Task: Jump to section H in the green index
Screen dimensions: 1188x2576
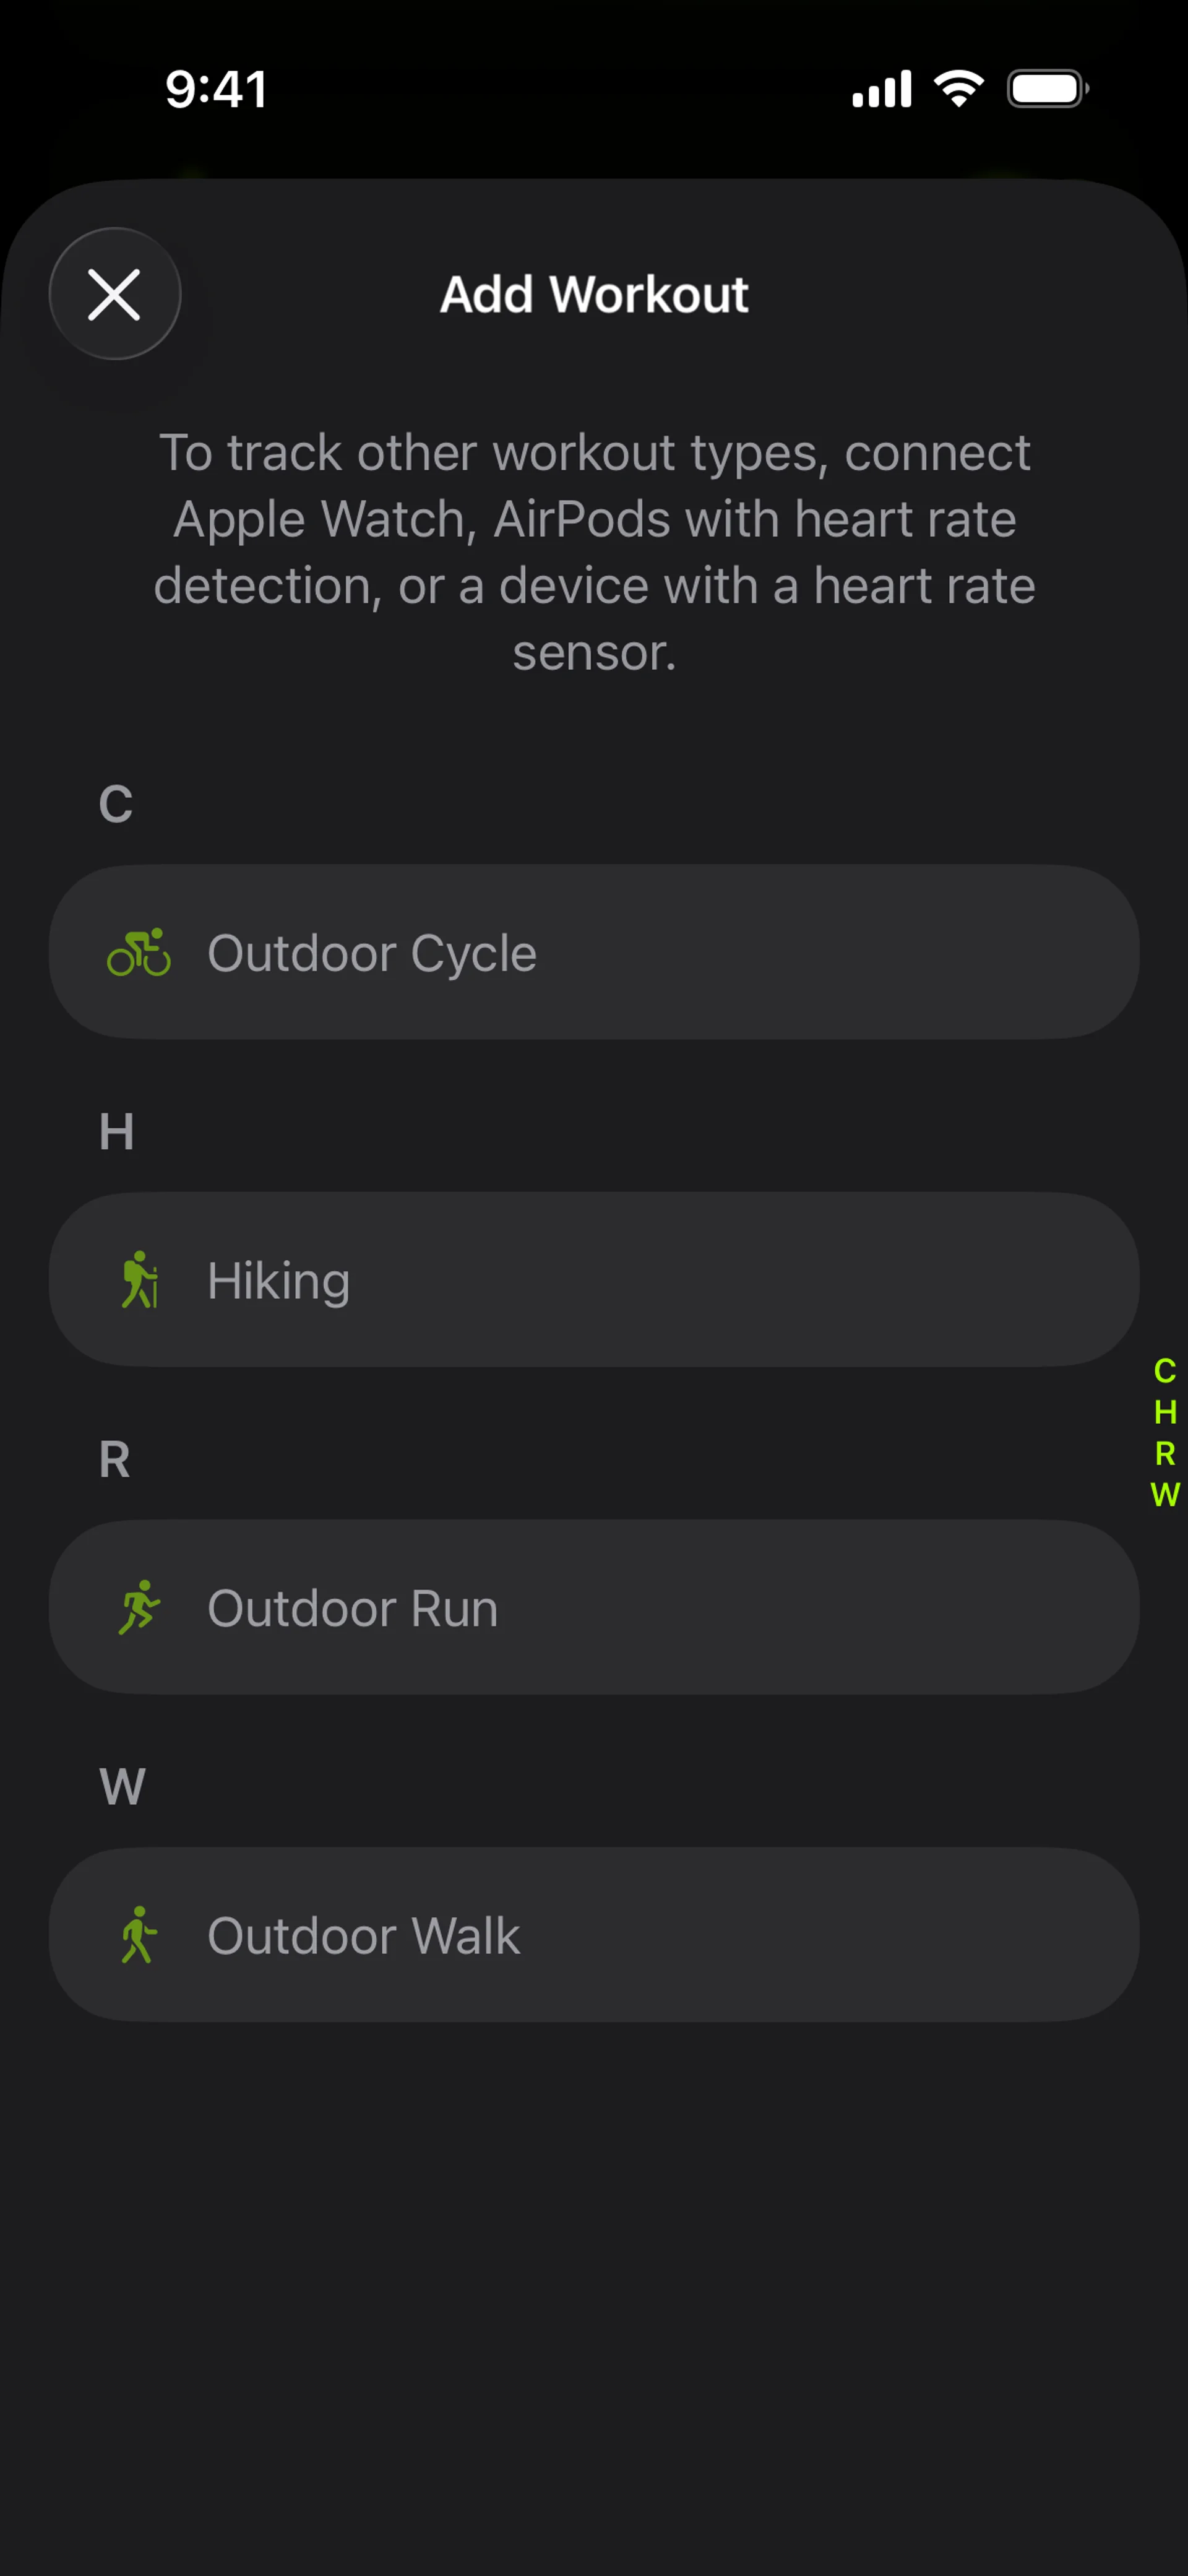Action: (x=1165, y=1412)
